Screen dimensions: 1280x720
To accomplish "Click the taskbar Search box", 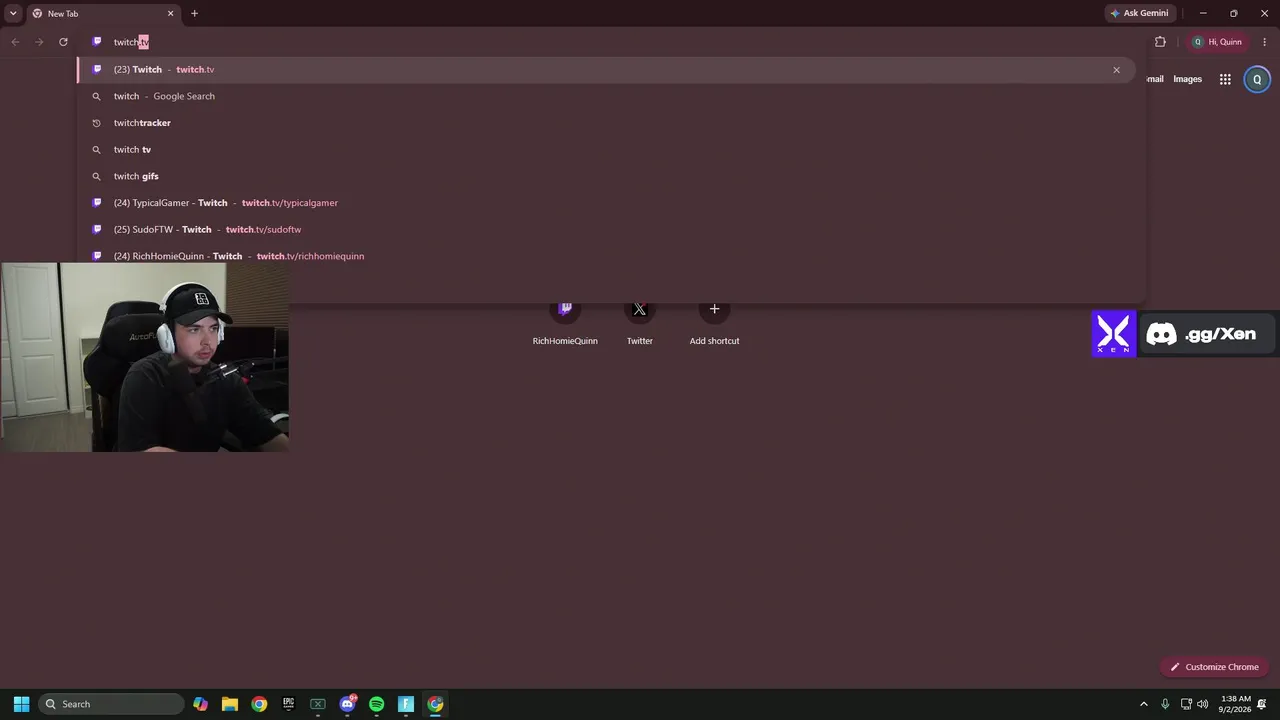I will 112,704.
